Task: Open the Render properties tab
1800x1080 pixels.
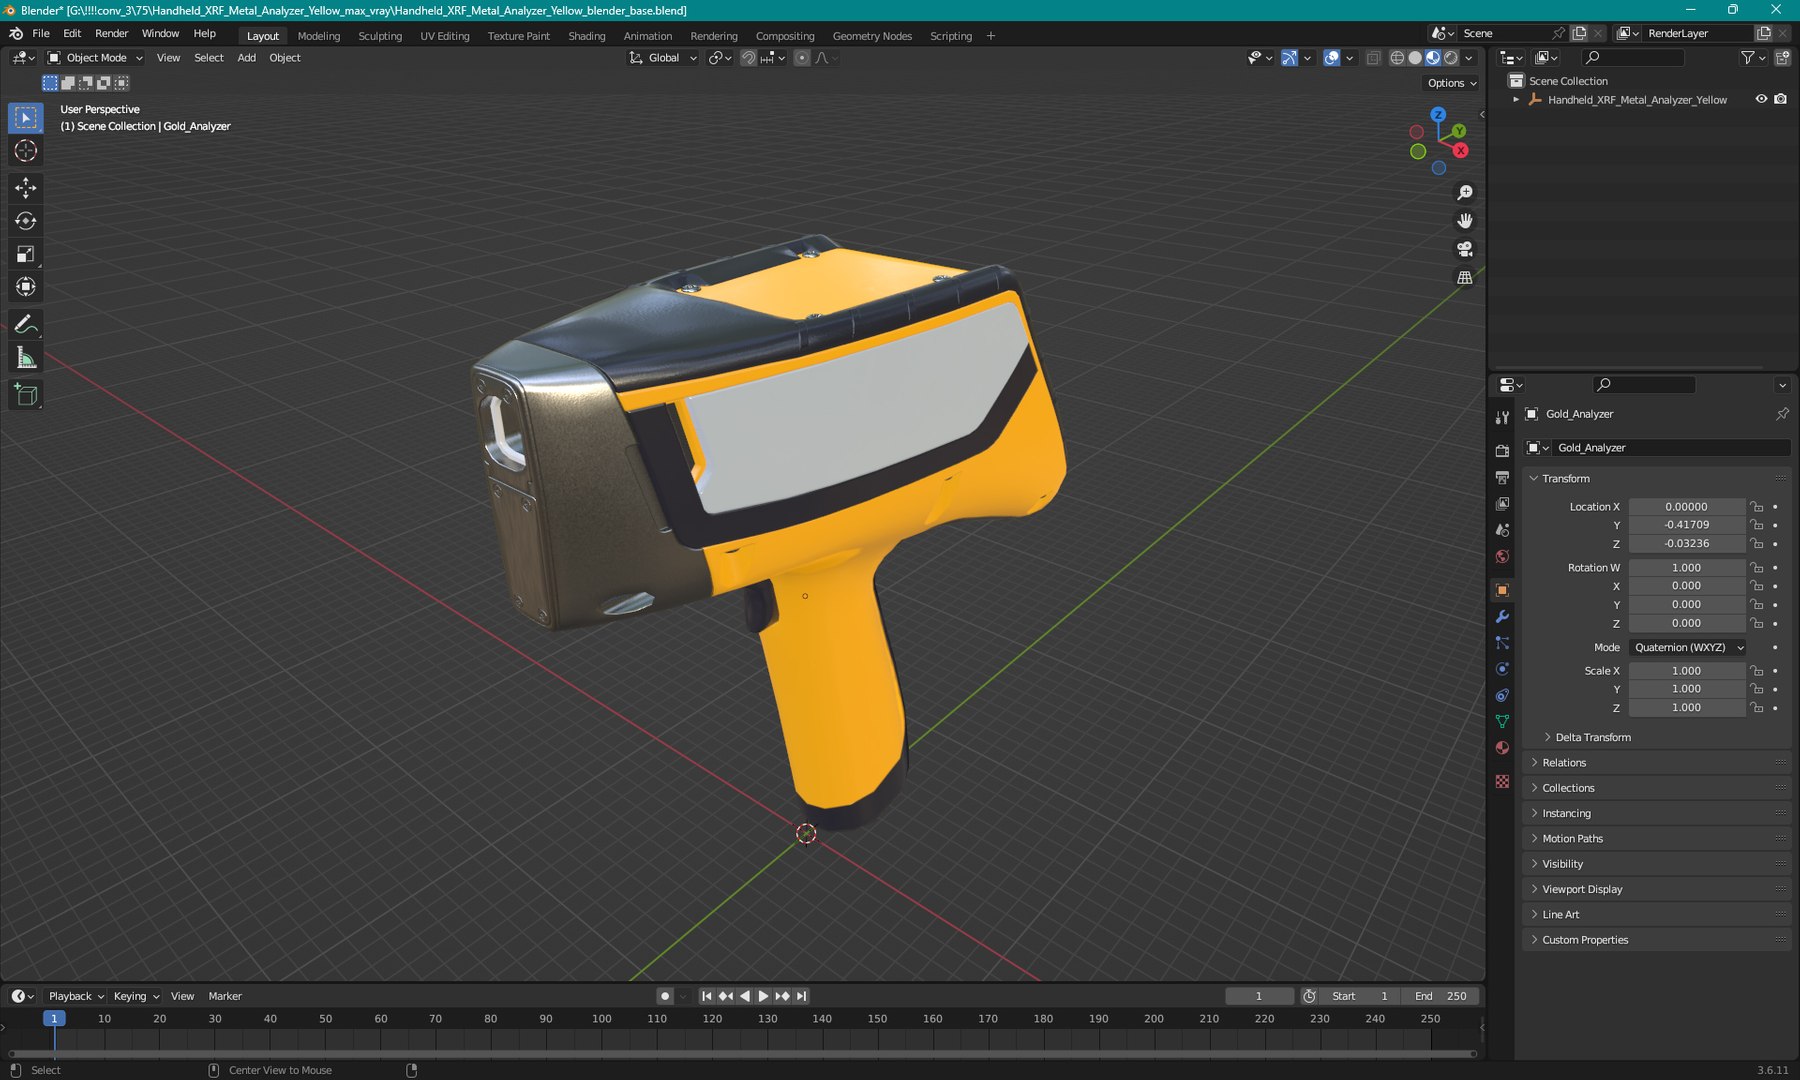Action: (1502, 451)
